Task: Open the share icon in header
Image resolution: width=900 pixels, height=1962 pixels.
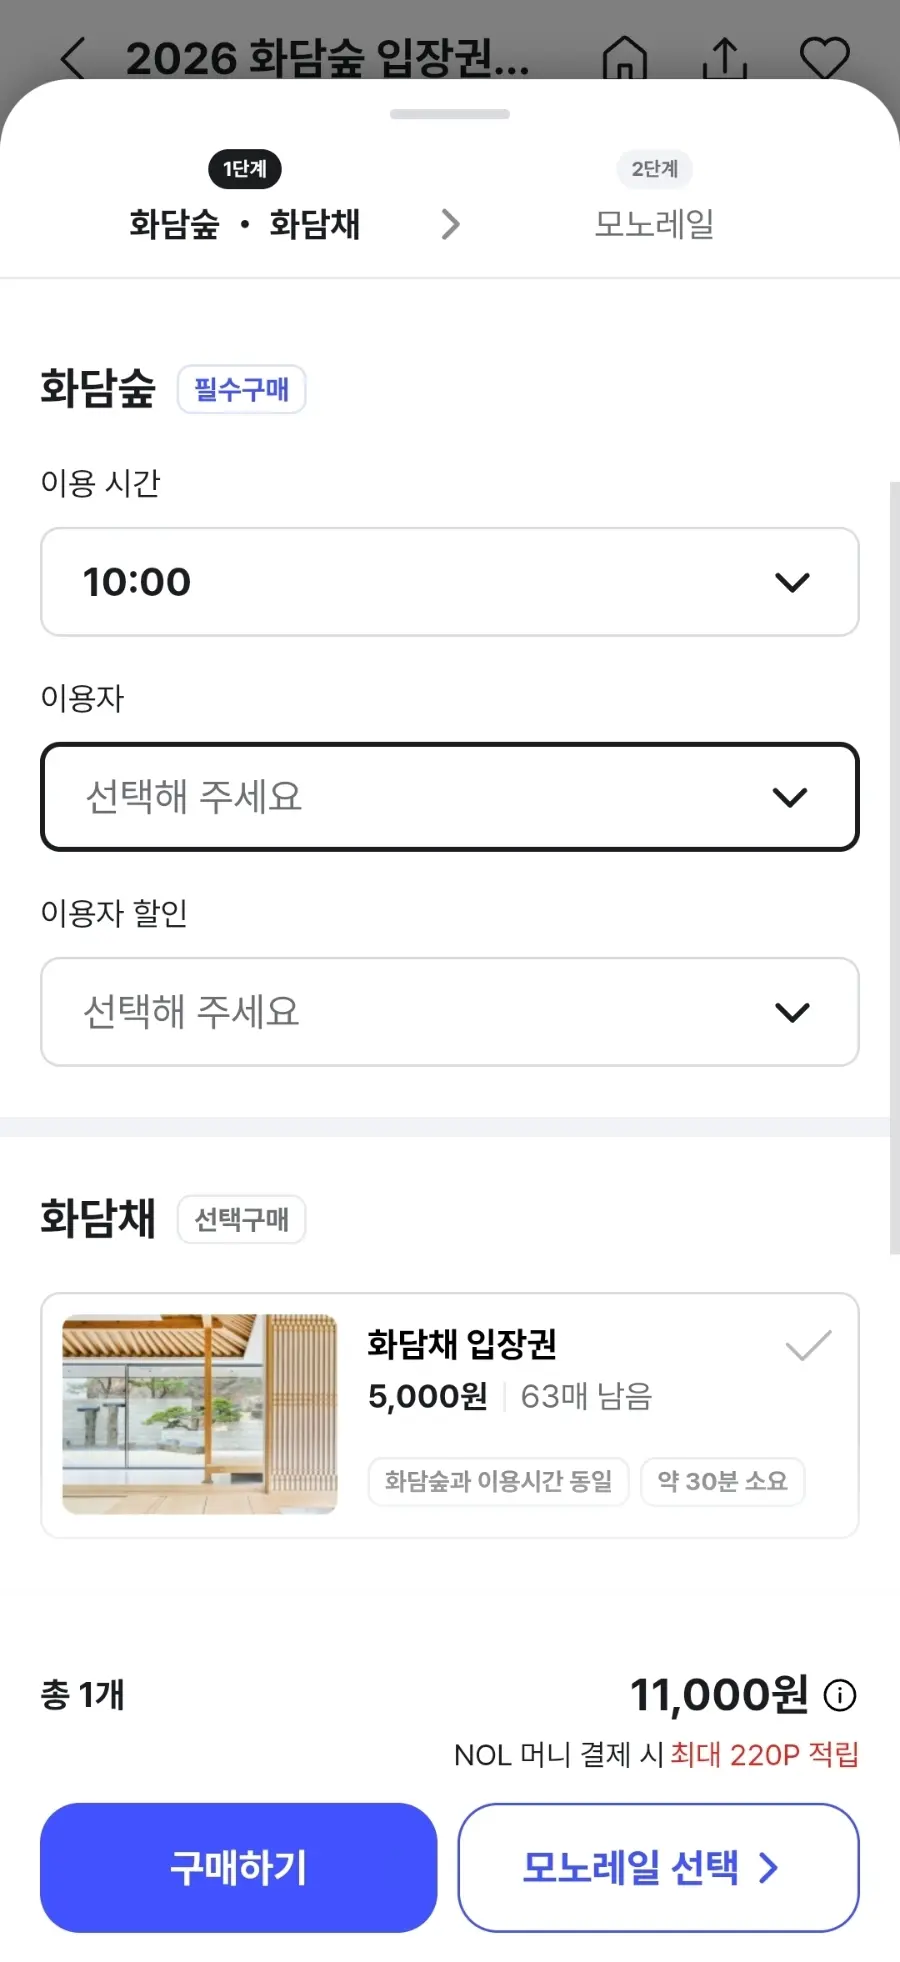Action: tap(725, 57)
